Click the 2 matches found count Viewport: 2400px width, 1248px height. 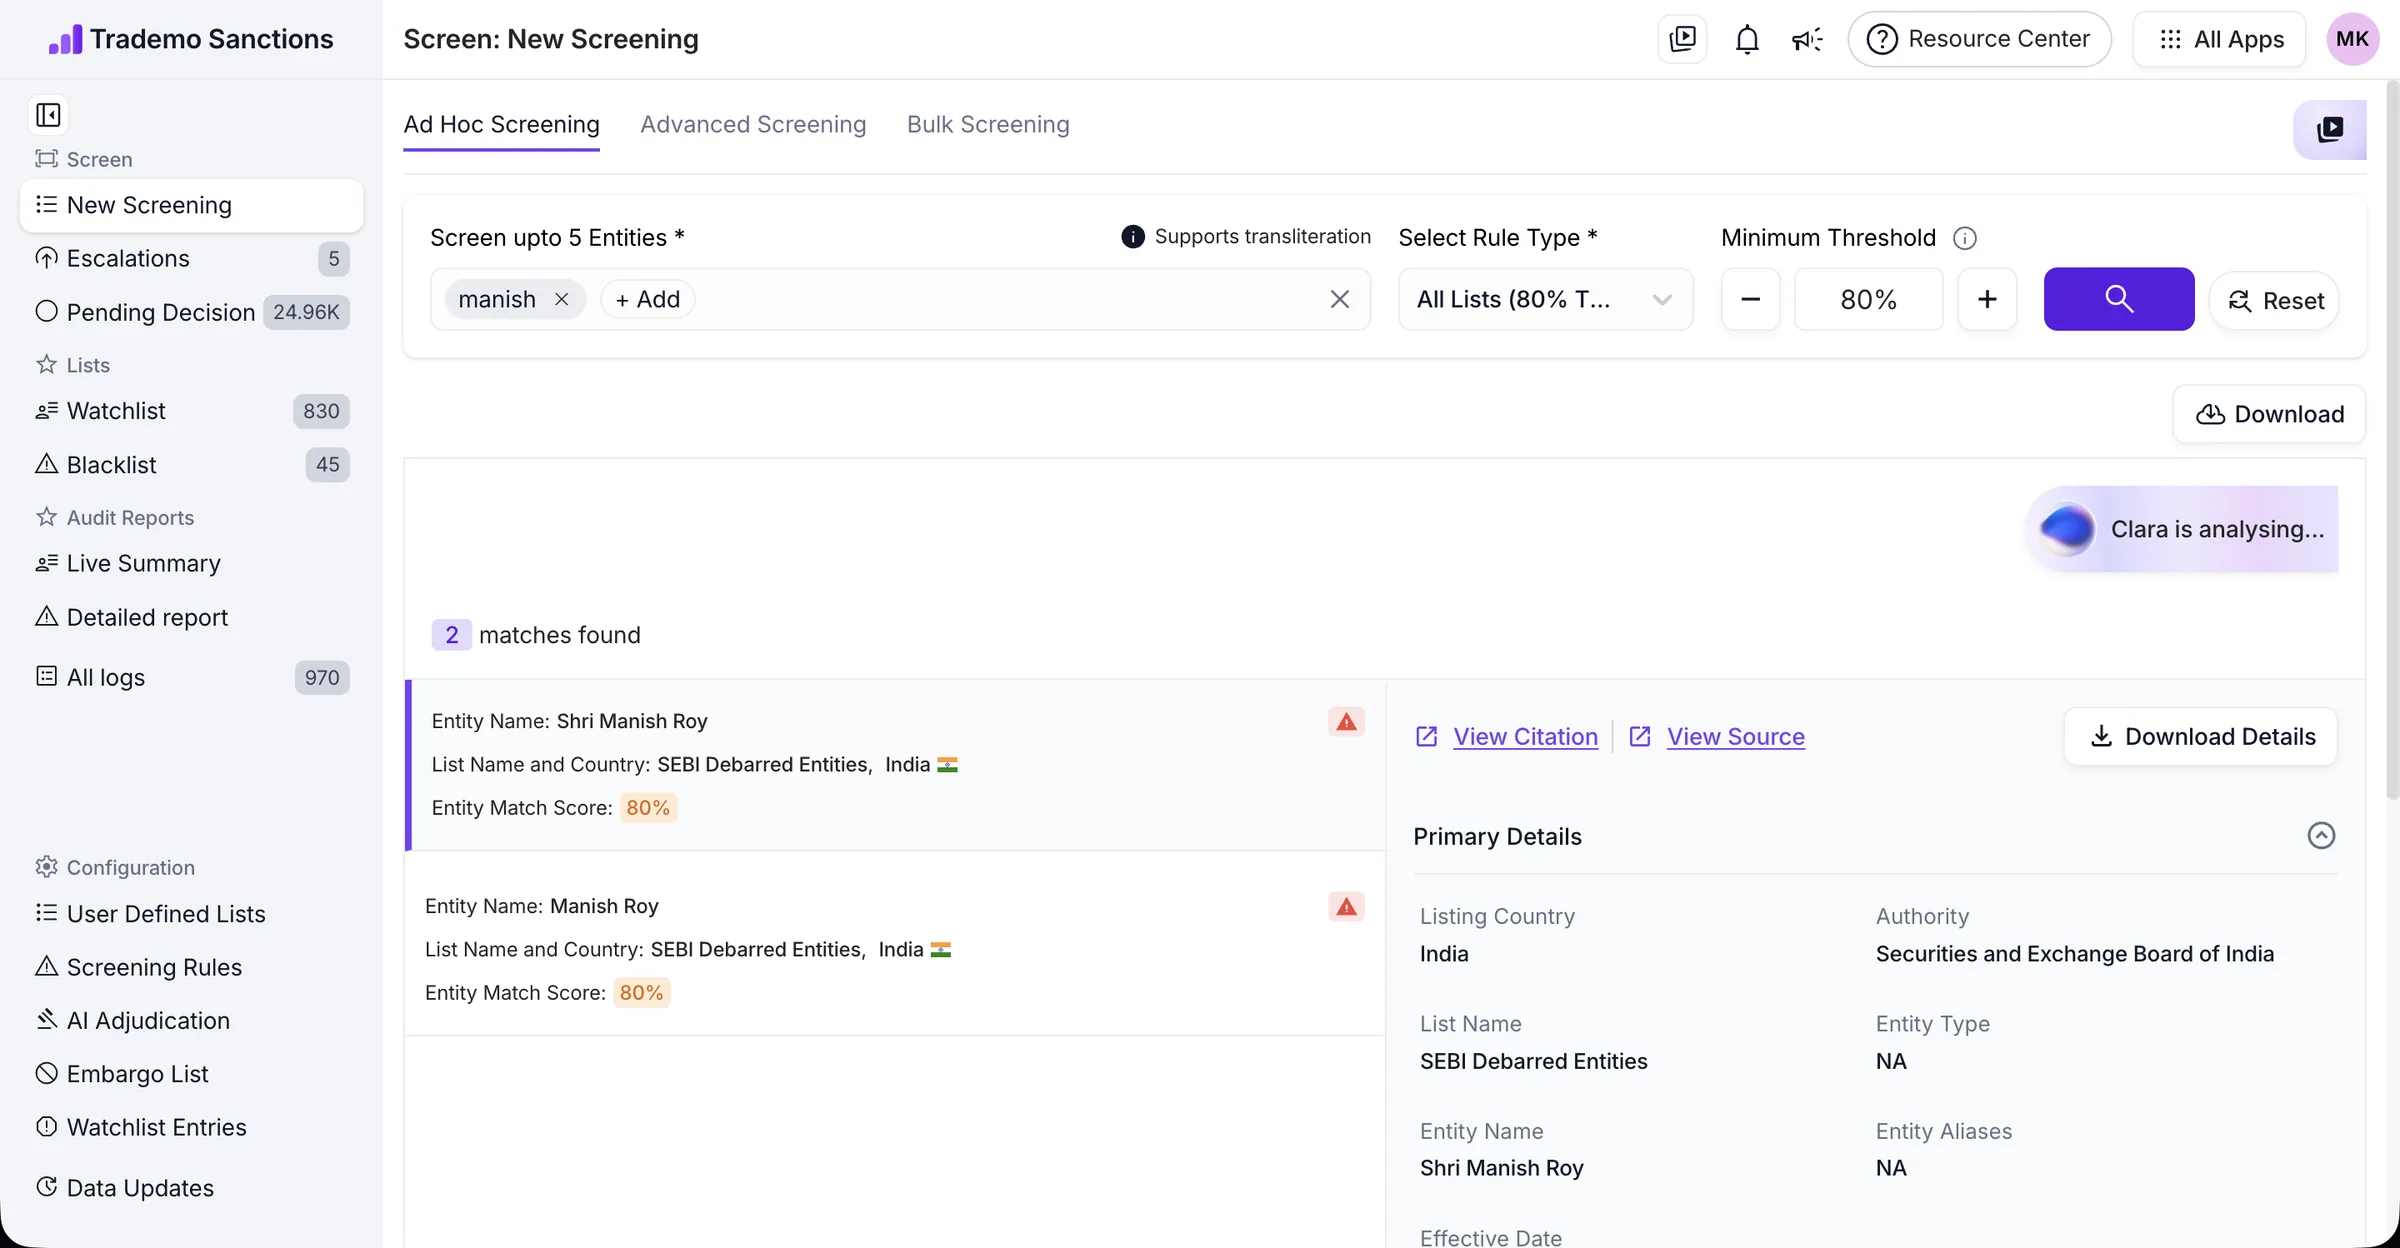[451, 635]
